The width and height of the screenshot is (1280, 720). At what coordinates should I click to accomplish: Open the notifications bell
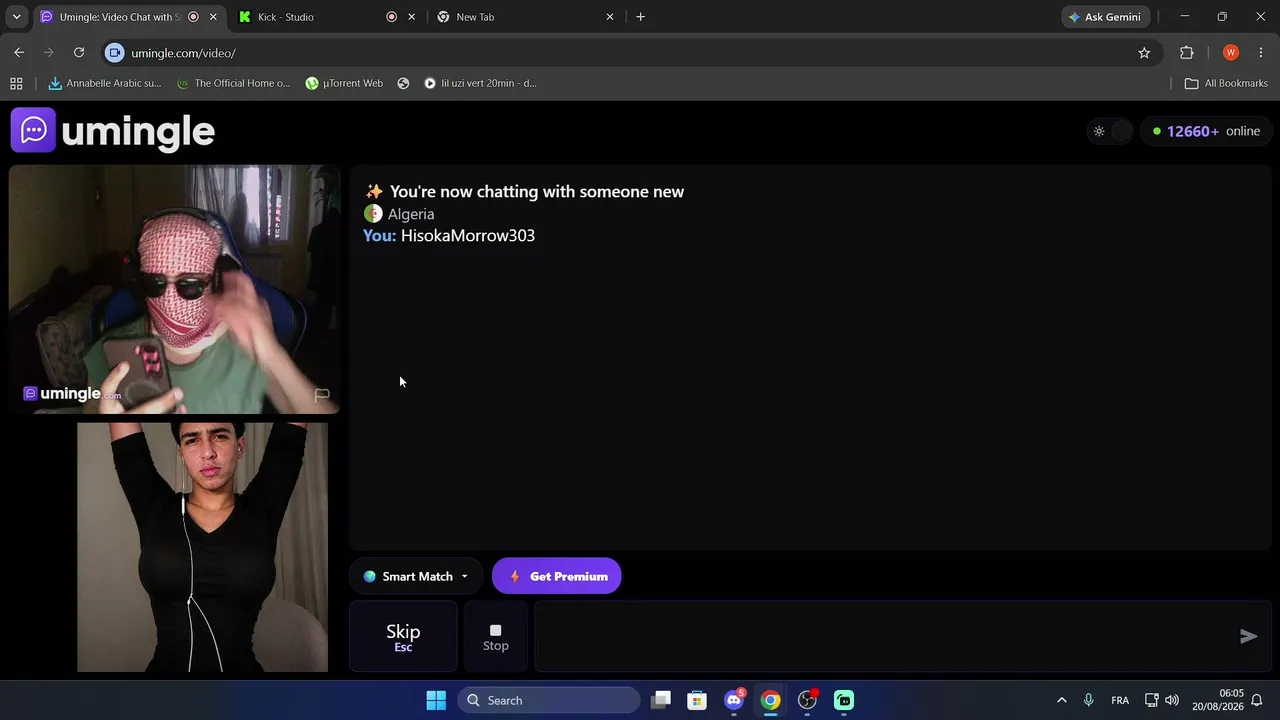pyautogui.click(x=1258, y=700)
